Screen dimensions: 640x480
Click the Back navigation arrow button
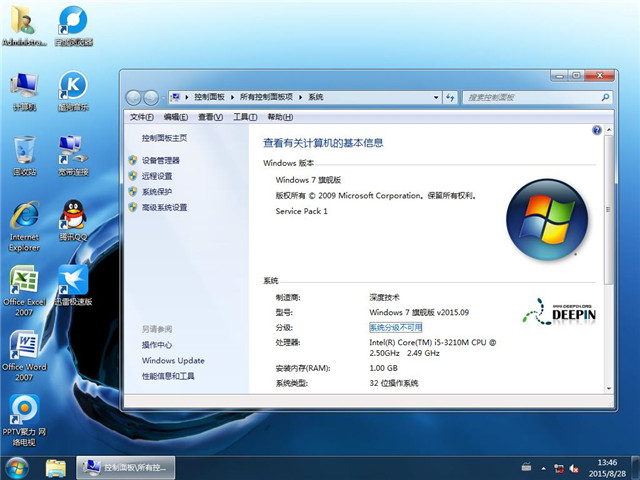coord(133,98)
